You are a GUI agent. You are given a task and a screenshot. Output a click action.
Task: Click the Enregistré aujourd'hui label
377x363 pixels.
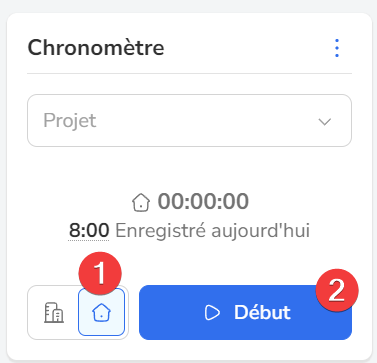[212, 231]
